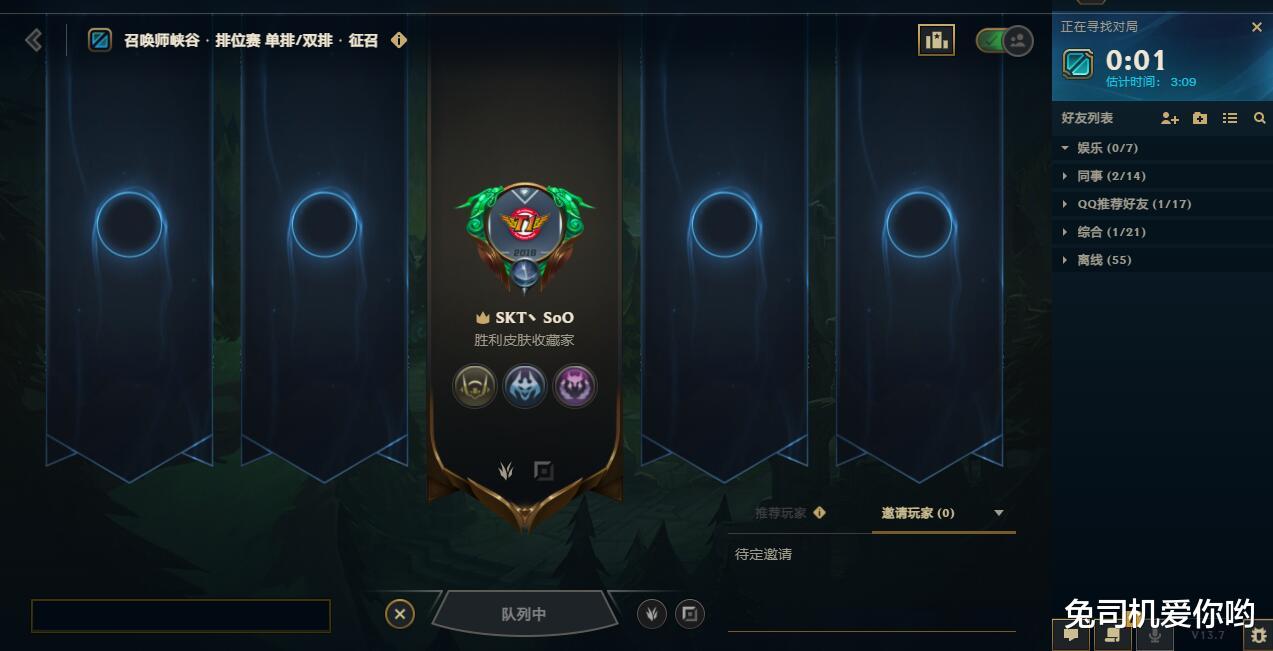Select the 邀请玩家 (0) tab
1273x651 pixels.
pos(918,513)
